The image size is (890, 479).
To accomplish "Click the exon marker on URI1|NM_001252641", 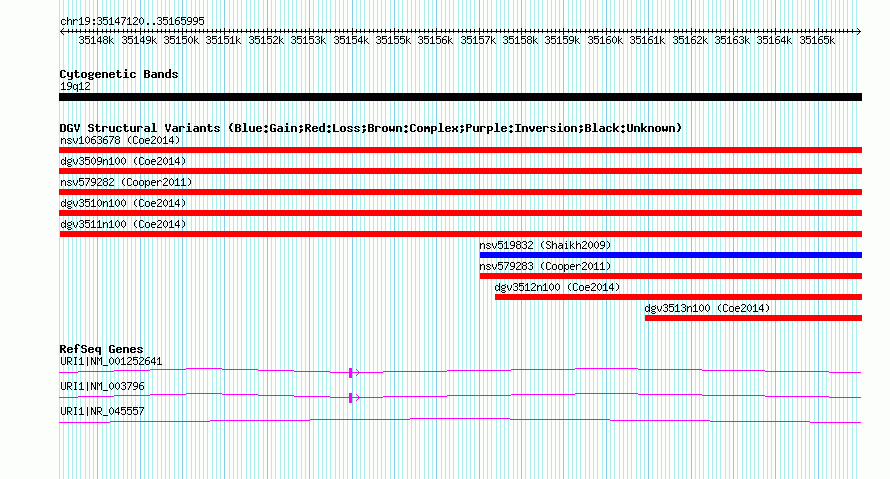I will [351, 373].
